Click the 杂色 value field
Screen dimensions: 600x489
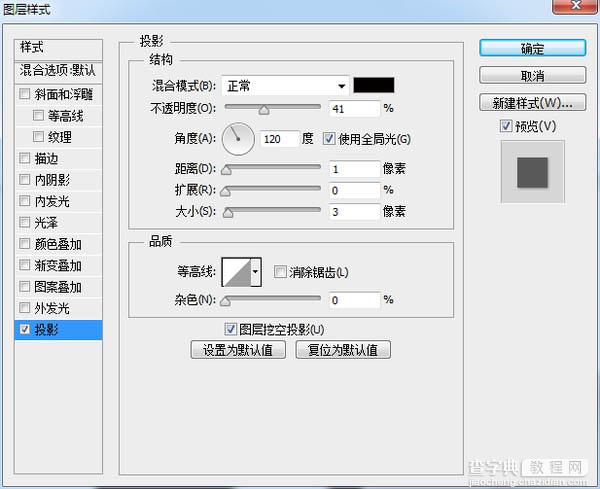pos(355,300)
